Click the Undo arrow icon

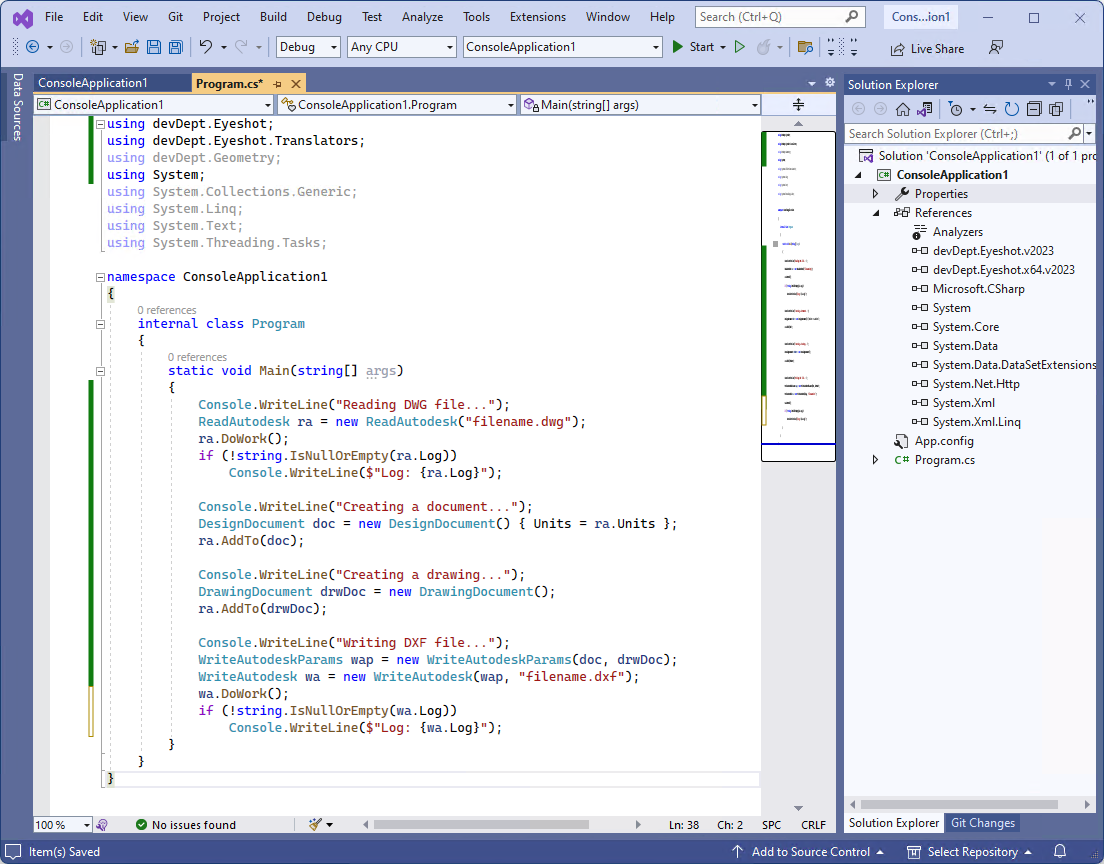[205, 47]
